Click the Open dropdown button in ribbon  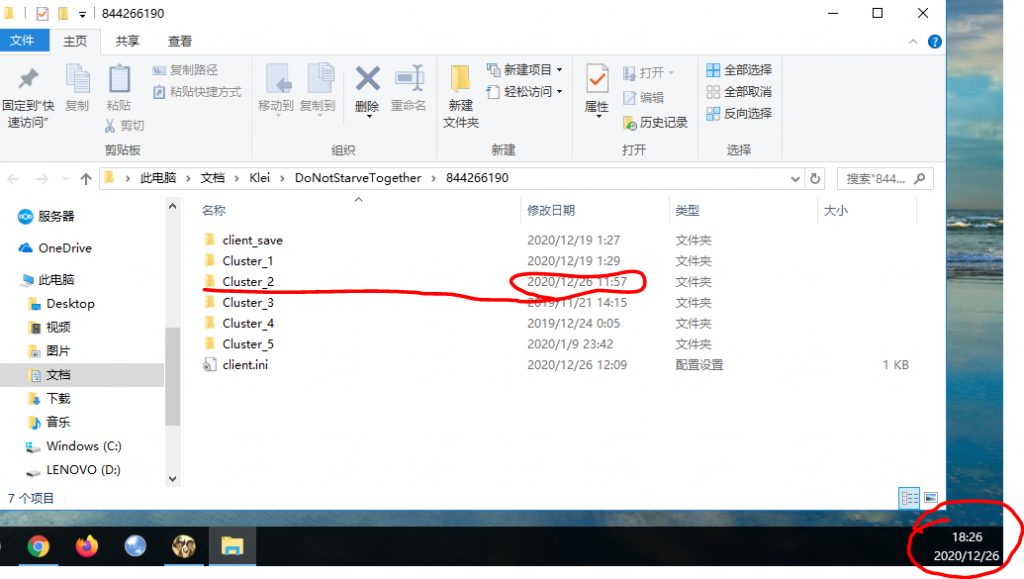click(648, 72)
